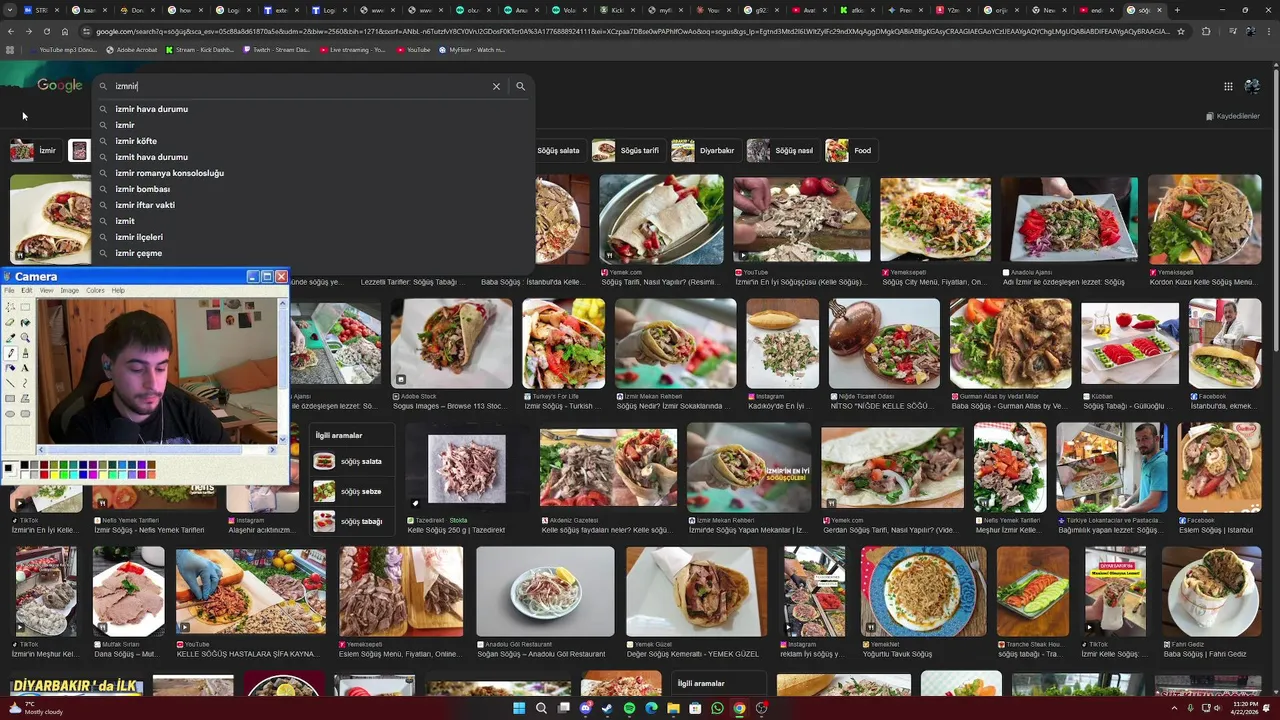The width and height of the screenshot is (1280, 720).
Task: Open the Google apps grid icon
Action: (x=1228, y=86)
